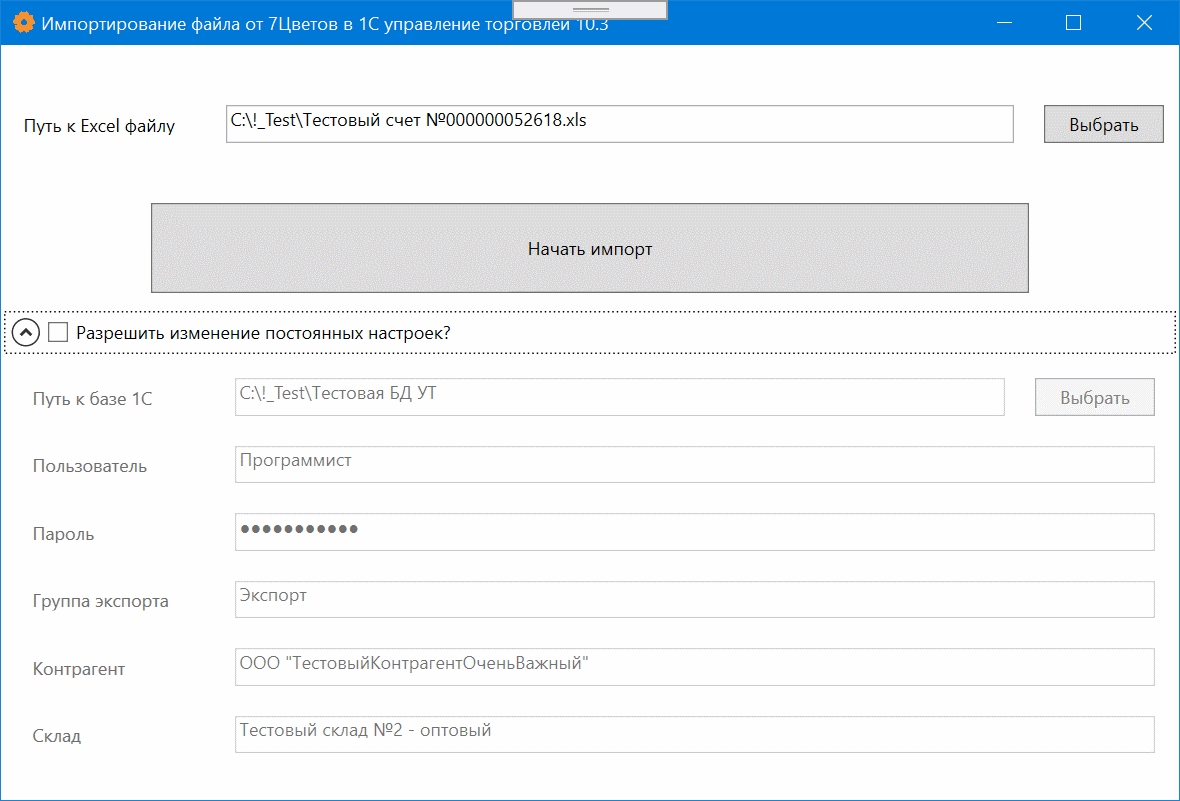Click the orange gear app icon
This screenshot has height=801, width=1180.
tap(22, 23)
